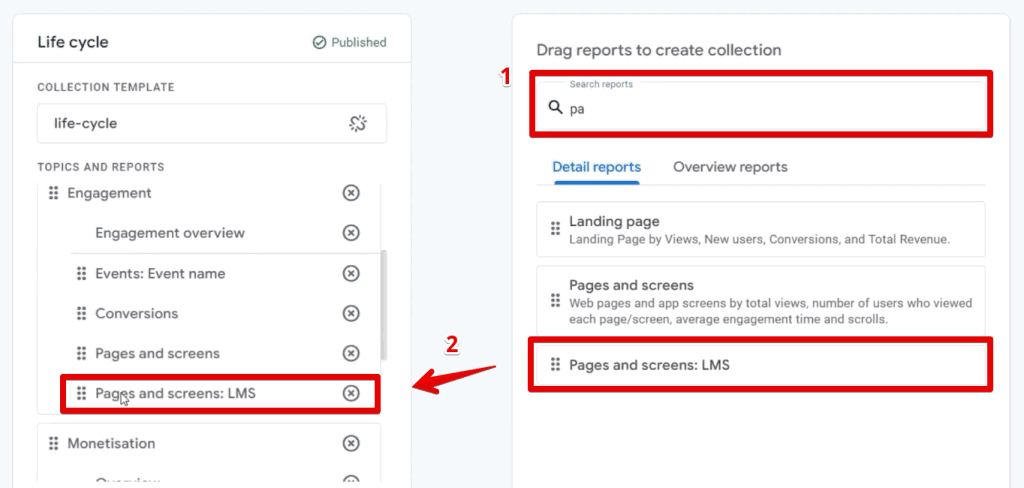The height and width of the screenshot is (488, 1024).
Task: Grab drag handle of Pages and screens card
Action: (555, 300)
